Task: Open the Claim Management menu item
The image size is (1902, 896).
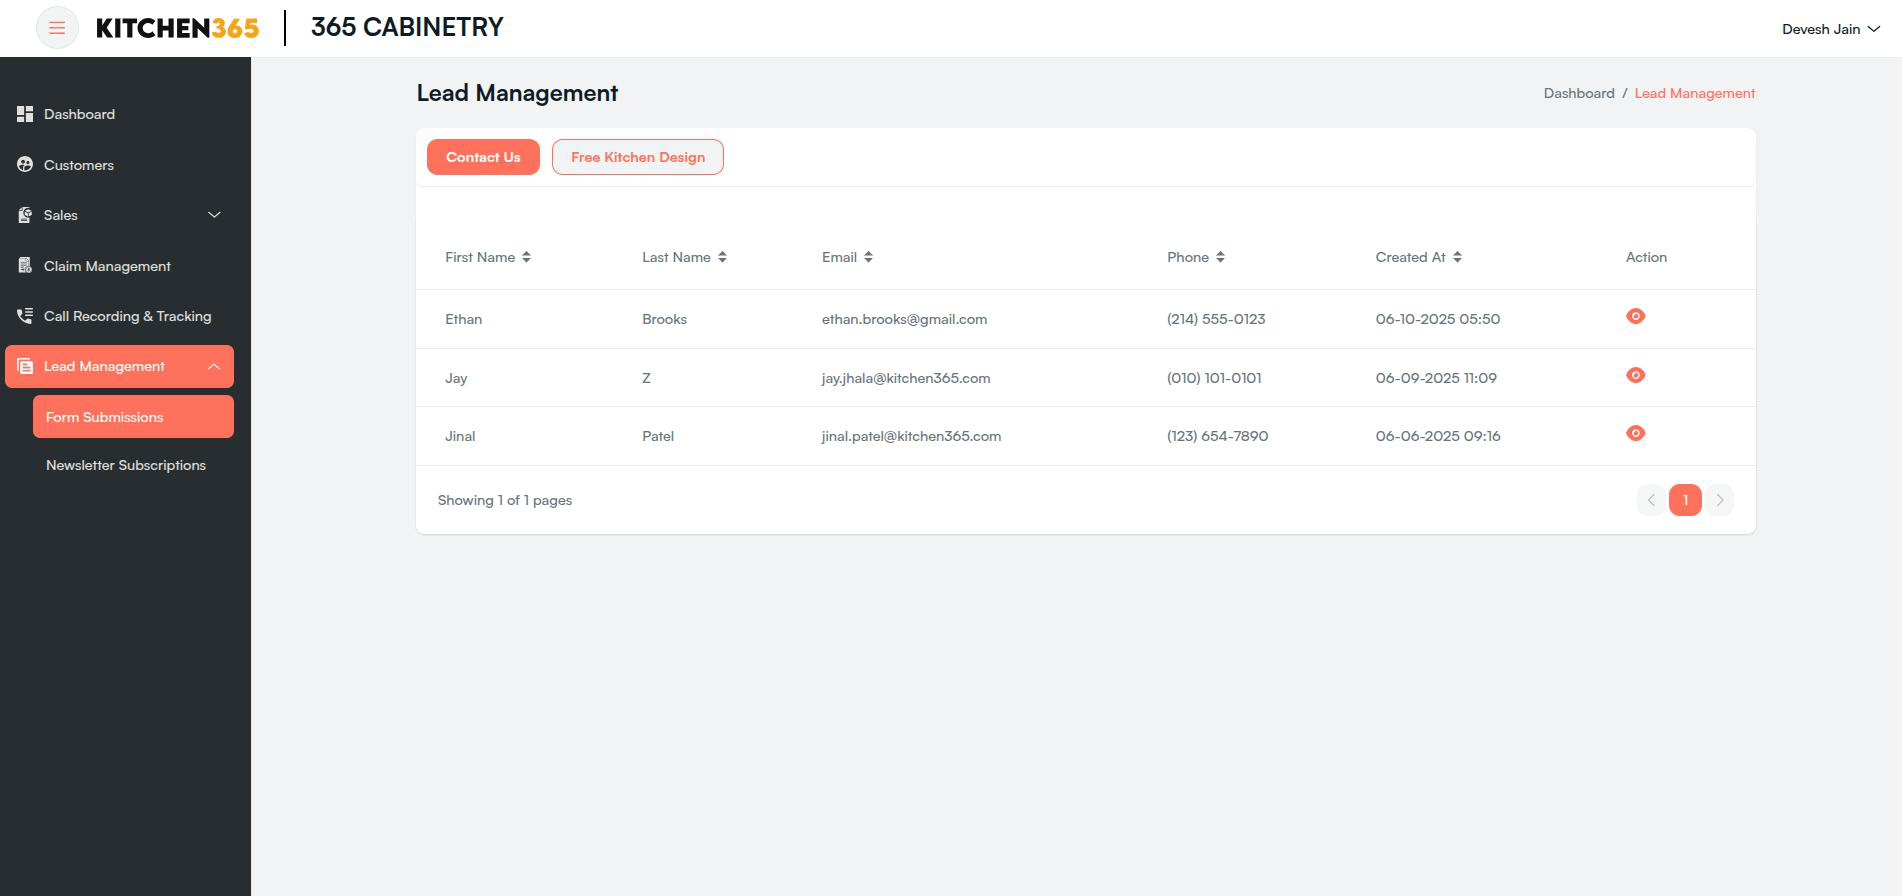Action: (119, 266)
